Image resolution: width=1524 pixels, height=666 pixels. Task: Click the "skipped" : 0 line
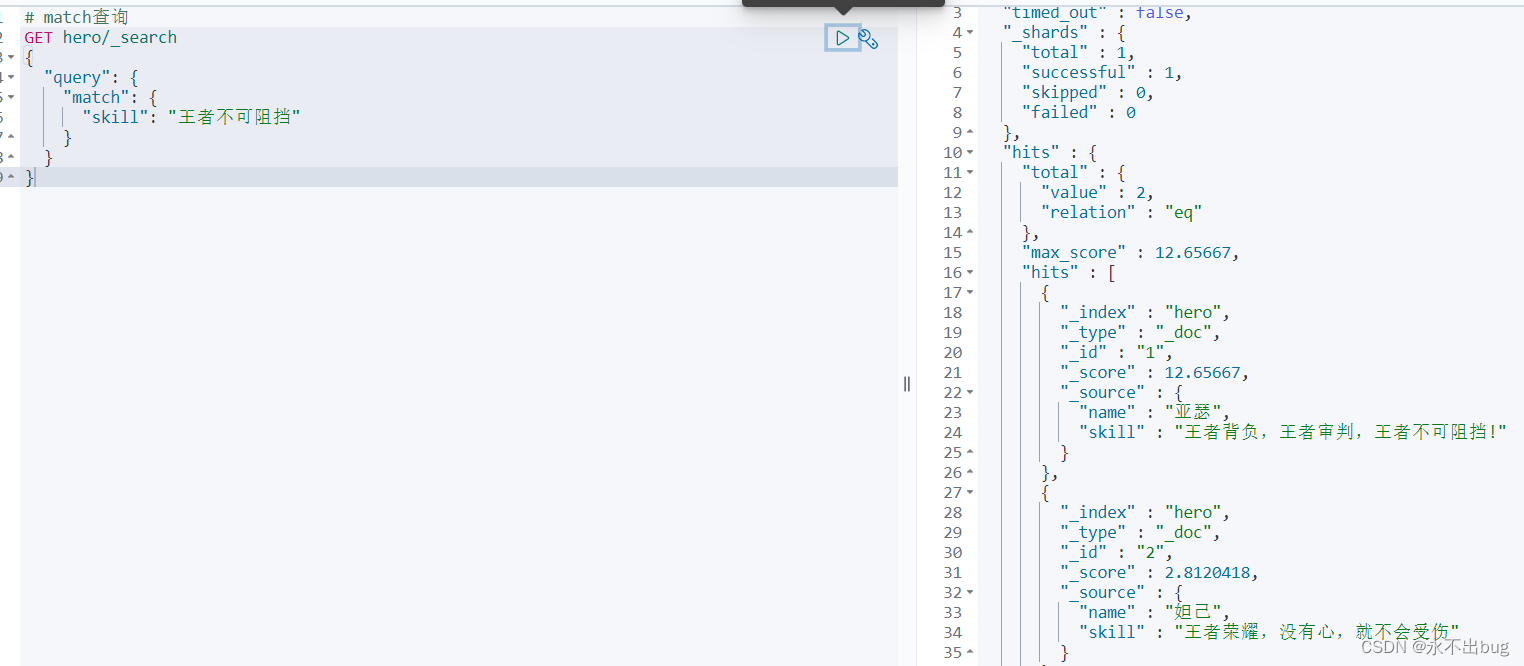[x=1088, y=92]
